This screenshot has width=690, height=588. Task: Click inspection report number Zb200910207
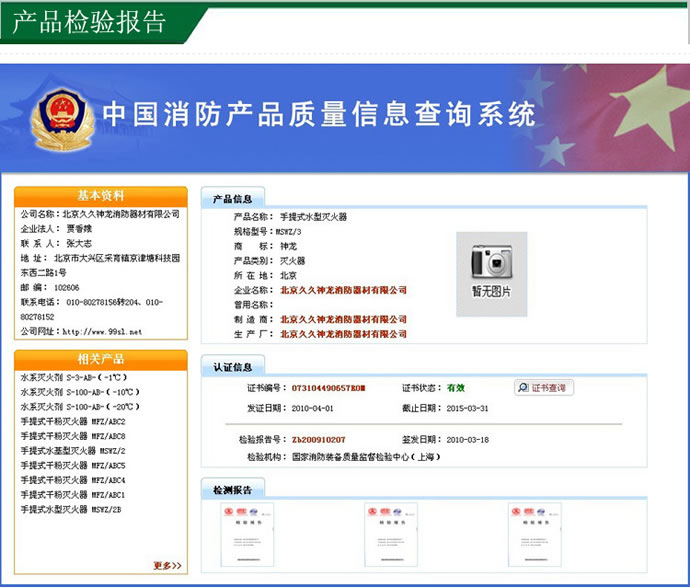(x=319, y=440)
